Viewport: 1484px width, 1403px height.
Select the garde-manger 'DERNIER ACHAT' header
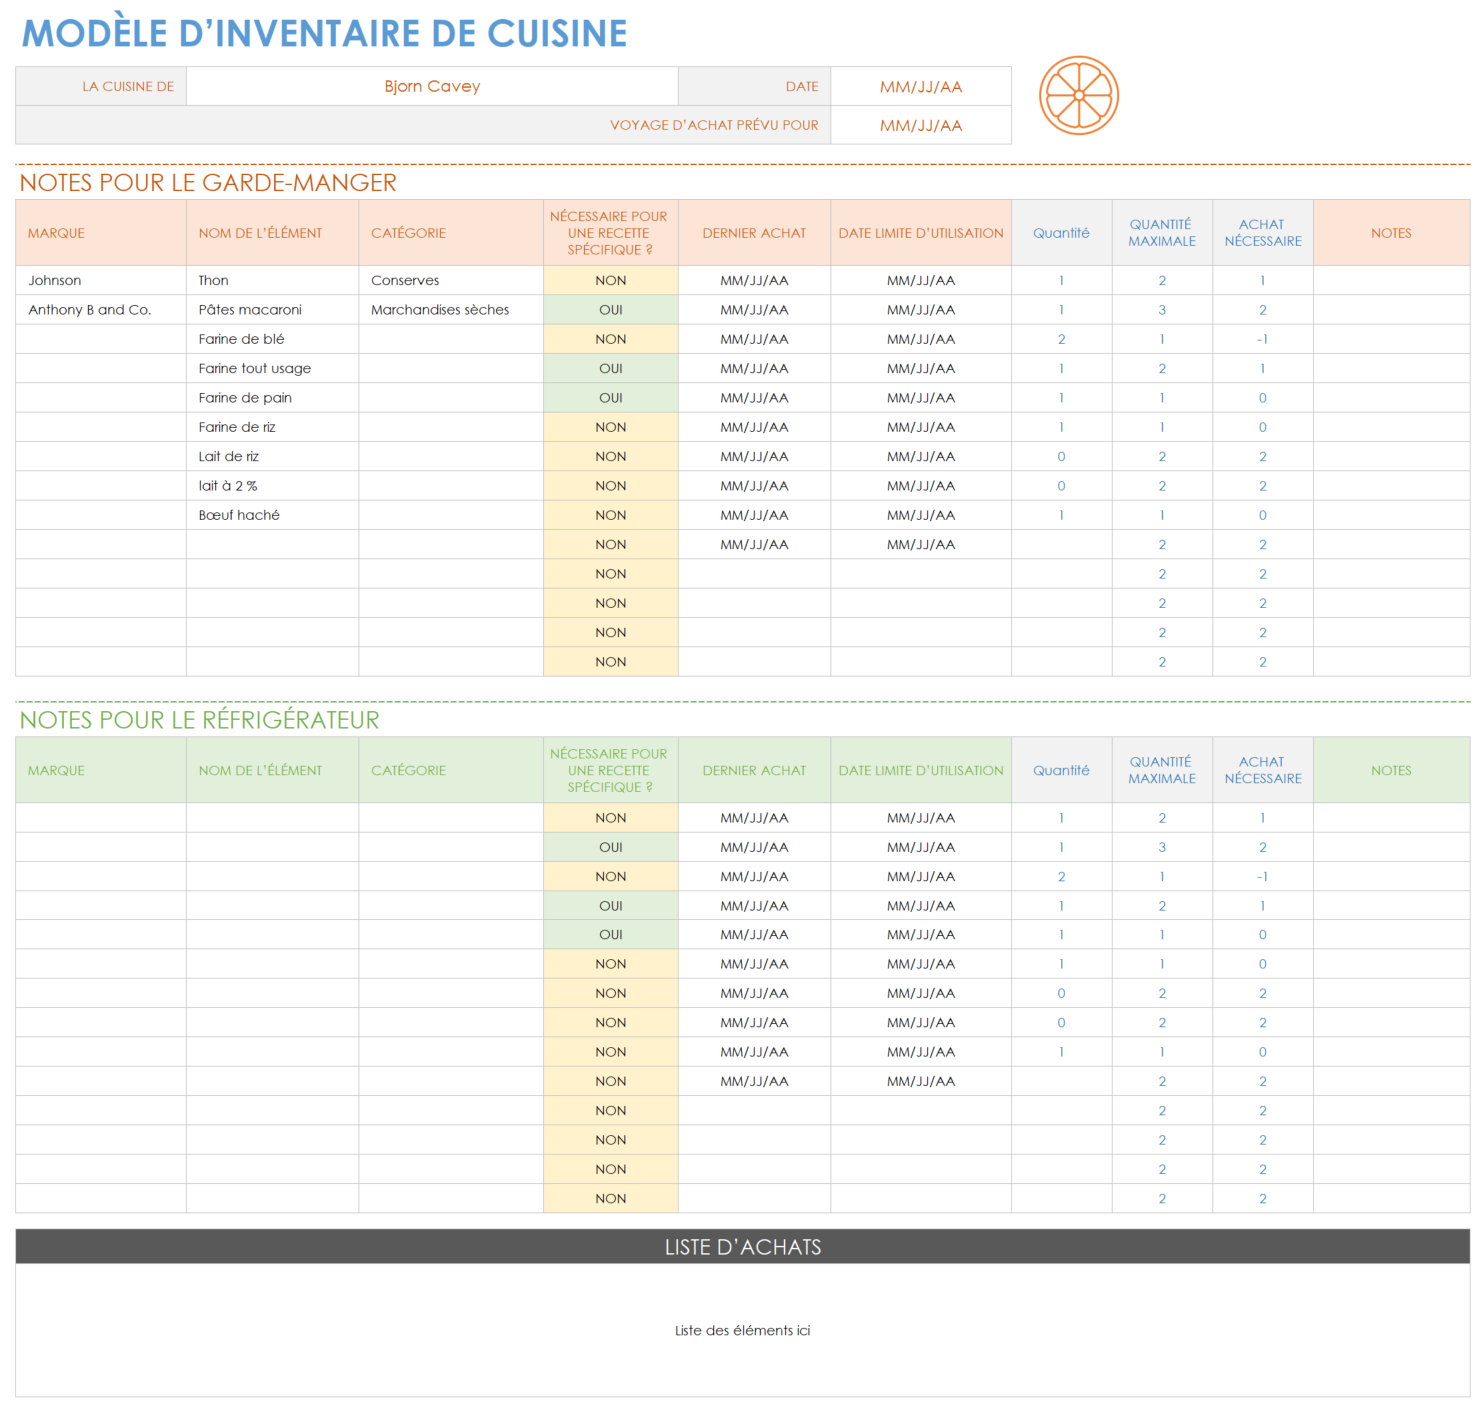coord(754,233)
